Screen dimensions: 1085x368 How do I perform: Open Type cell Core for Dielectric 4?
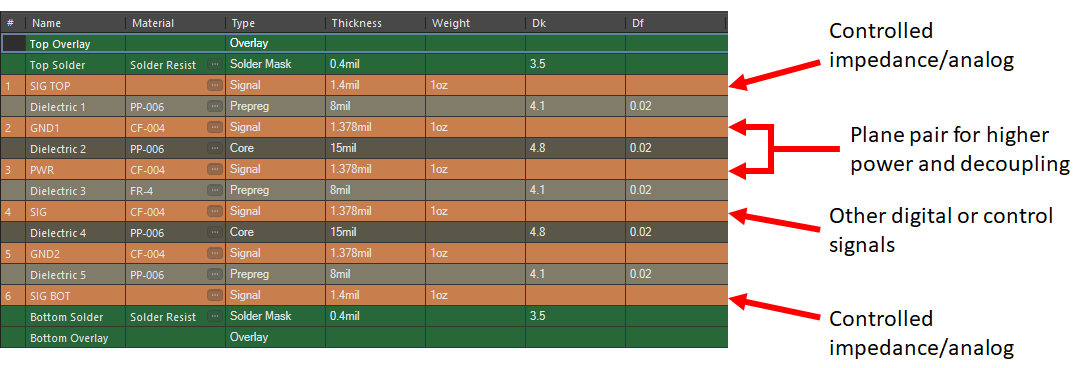275,232
